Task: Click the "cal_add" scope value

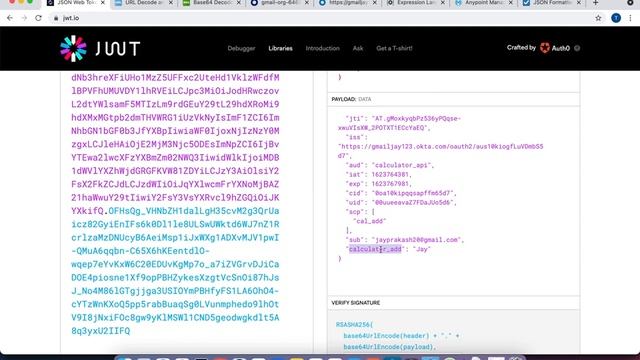Action: coord(369,221)
